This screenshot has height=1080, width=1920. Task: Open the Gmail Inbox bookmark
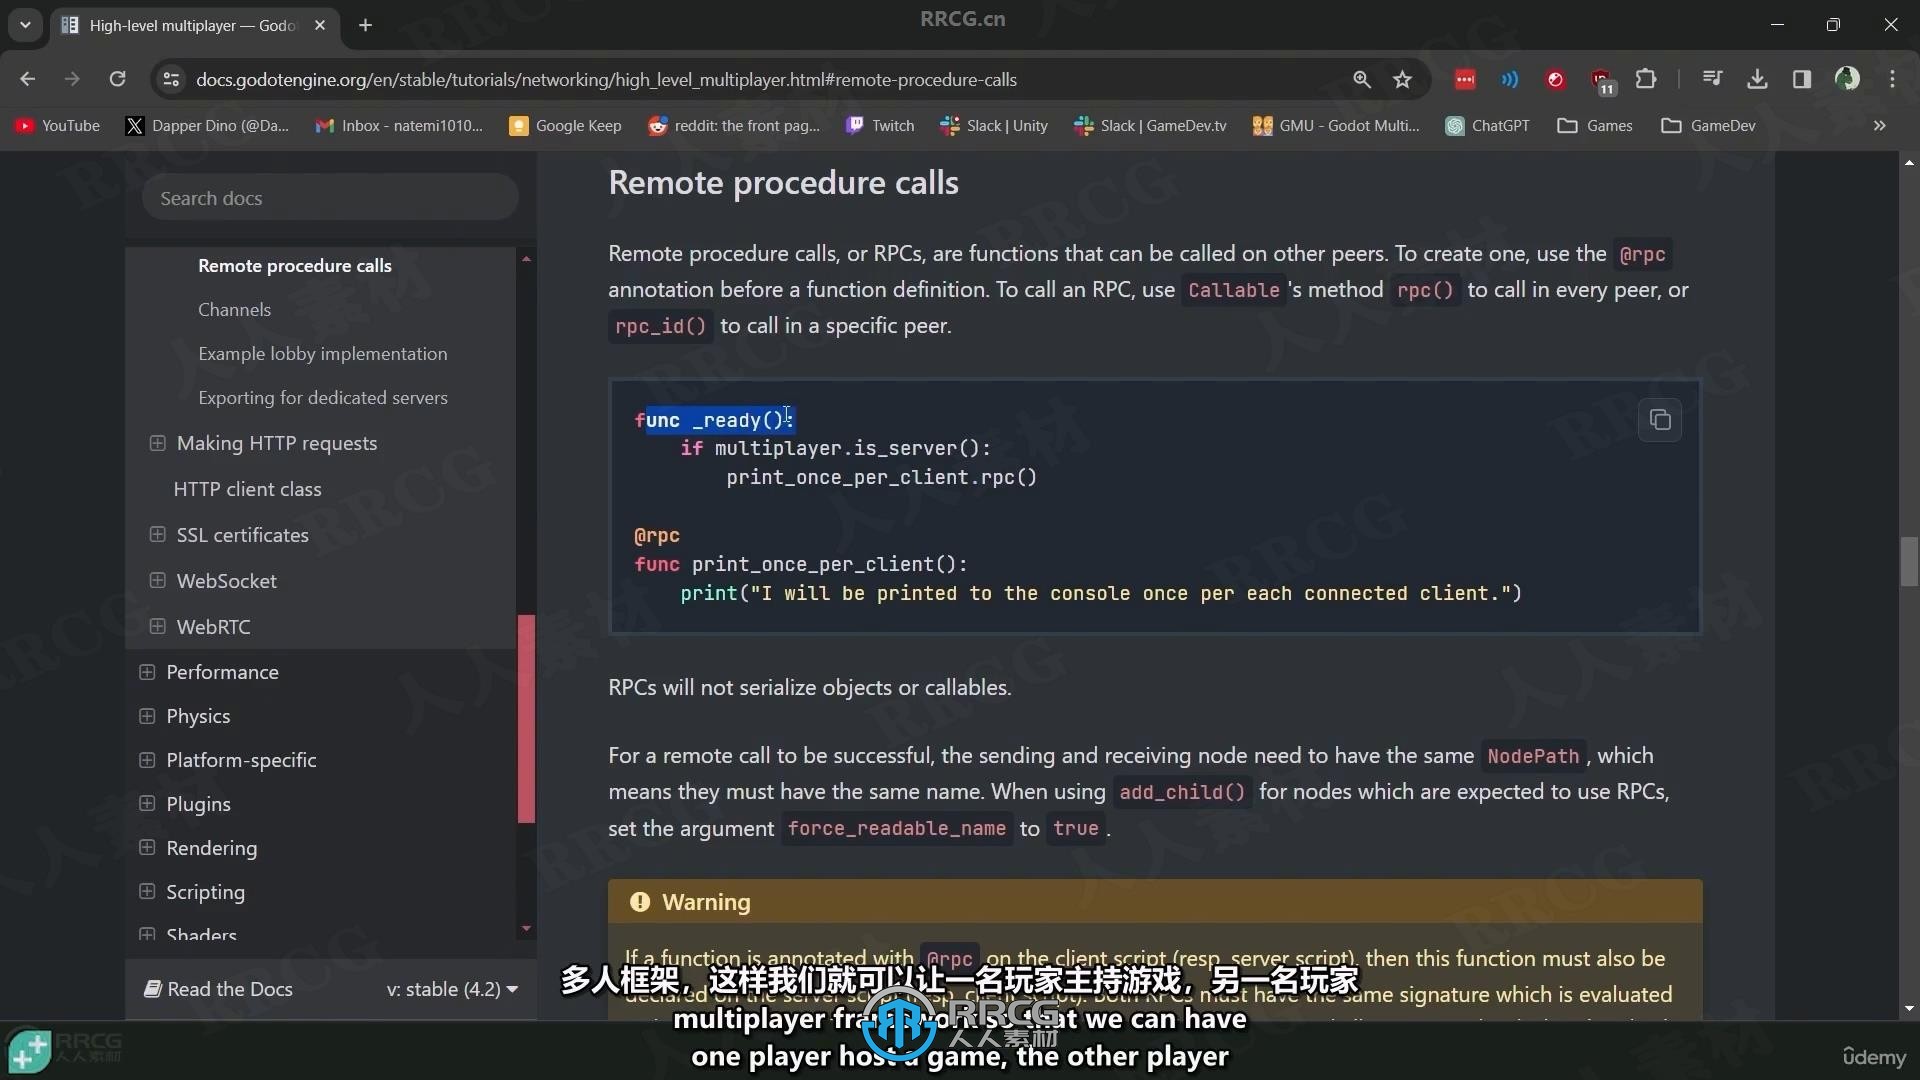pos(399,125)
